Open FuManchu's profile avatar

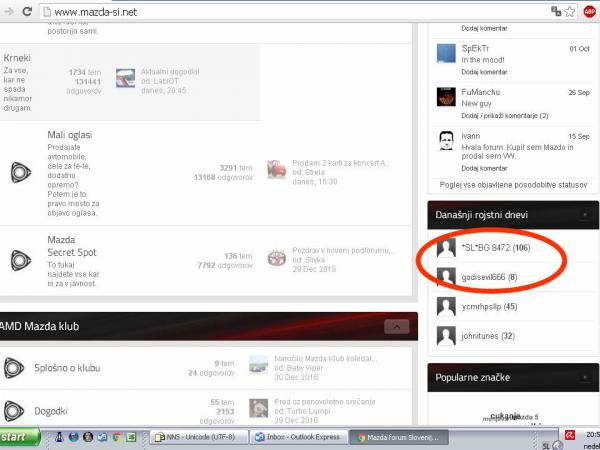coord(448,97)
